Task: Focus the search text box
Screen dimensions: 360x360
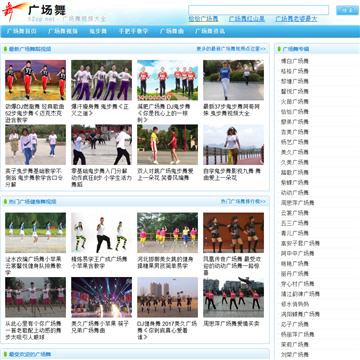Action: [258, 10]
